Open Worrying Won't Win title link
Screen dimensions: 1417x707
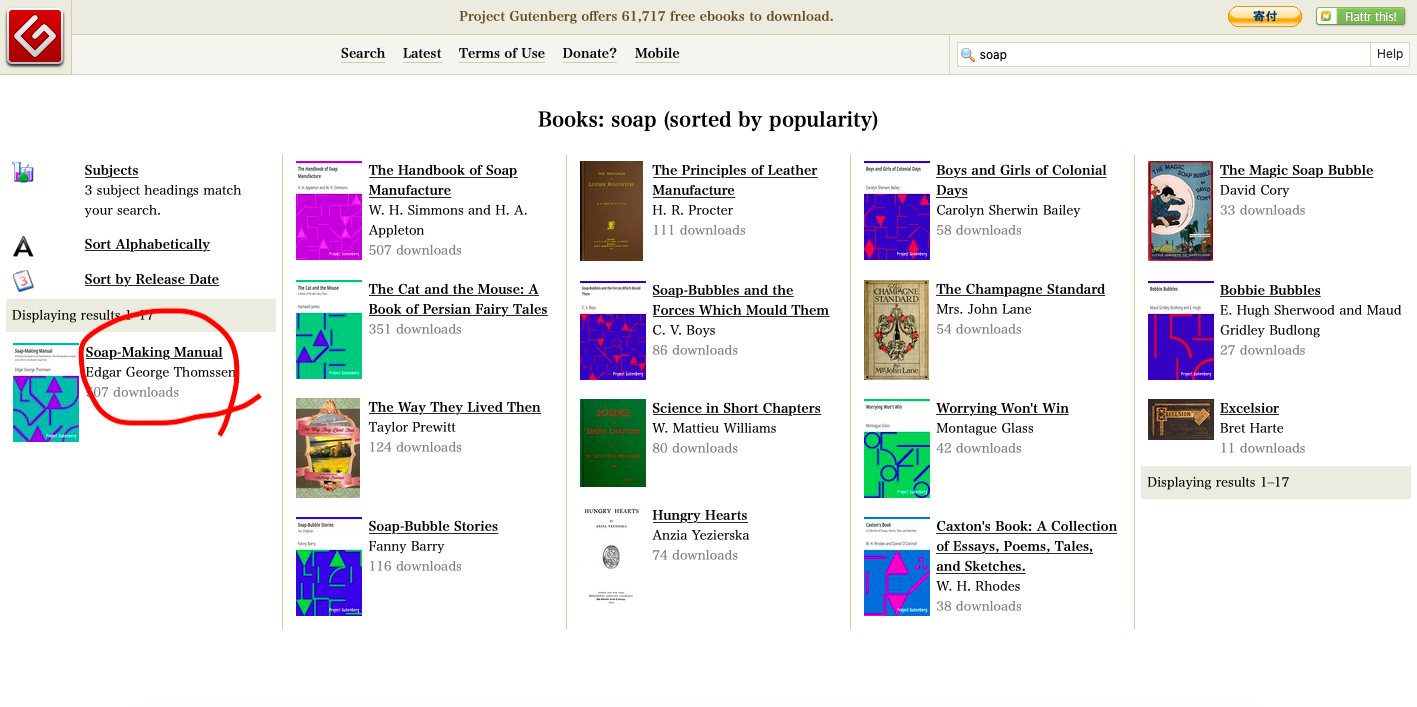click(1003, 408)
